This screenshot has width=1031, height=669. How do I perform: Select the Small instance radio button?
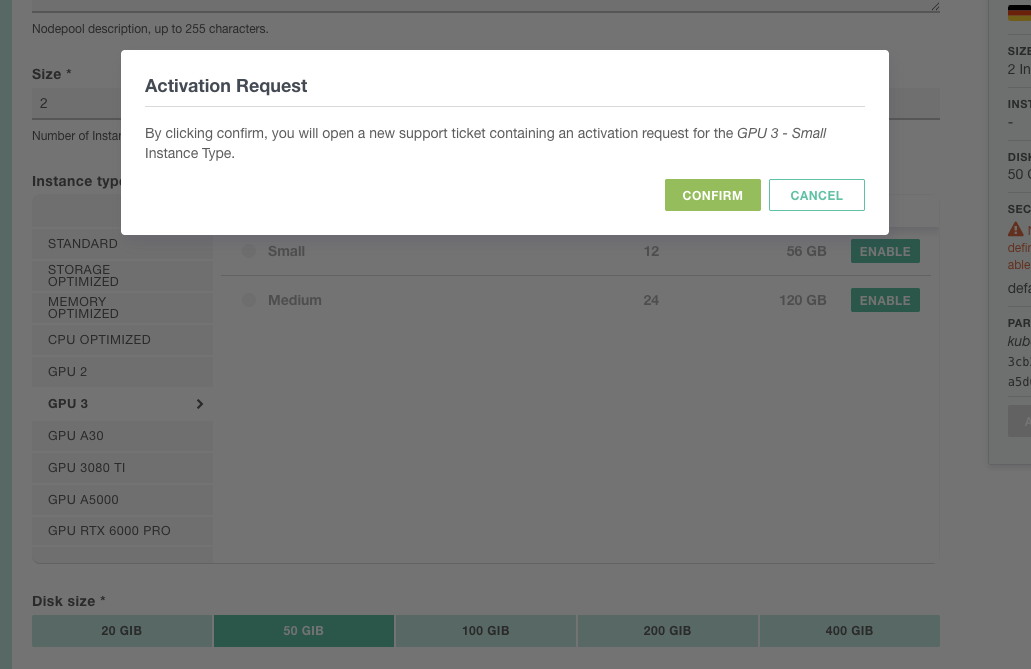pyautogui.click(x=249, y=251)
